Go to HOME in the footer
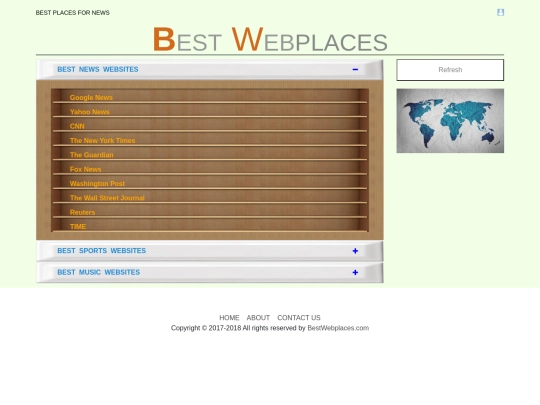Viewport: 540px width, 405px height. (229, 318)
